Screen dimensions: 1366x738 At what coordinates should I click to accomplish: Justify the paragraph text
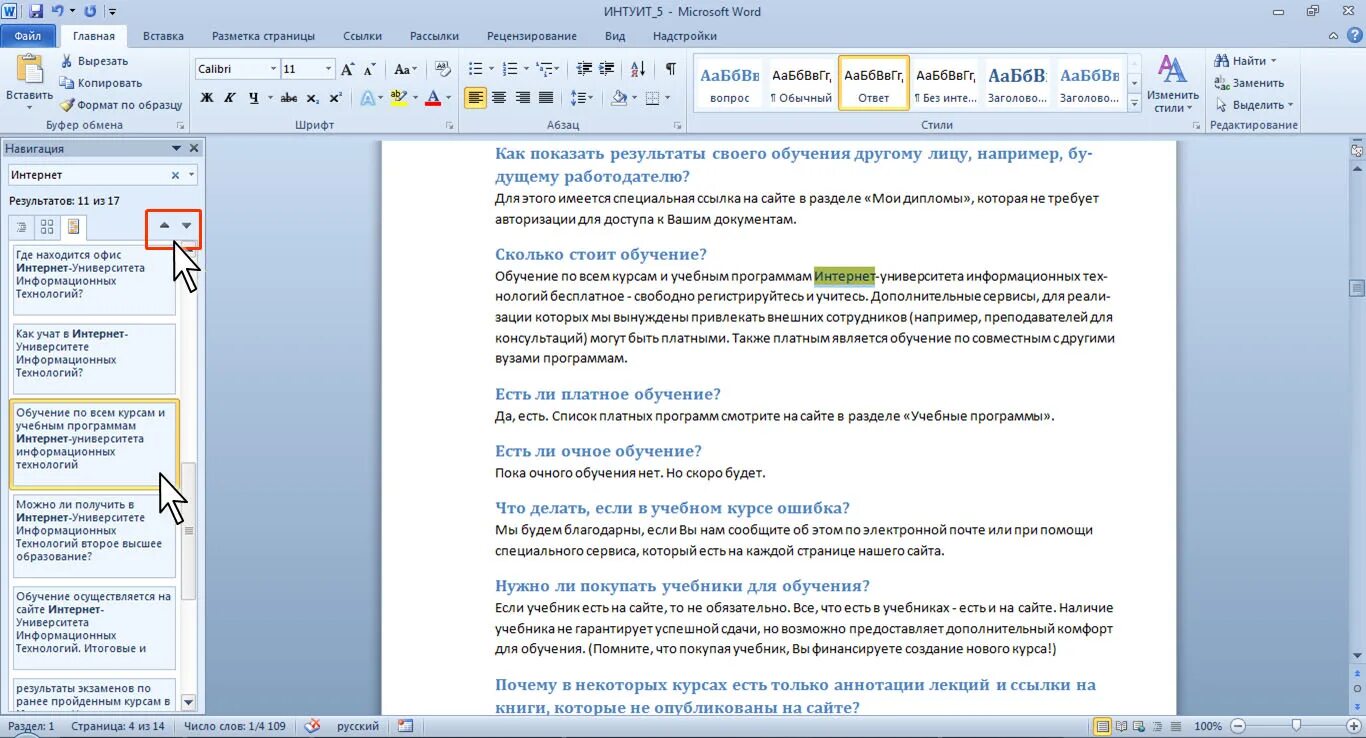[x=546, y=98]
